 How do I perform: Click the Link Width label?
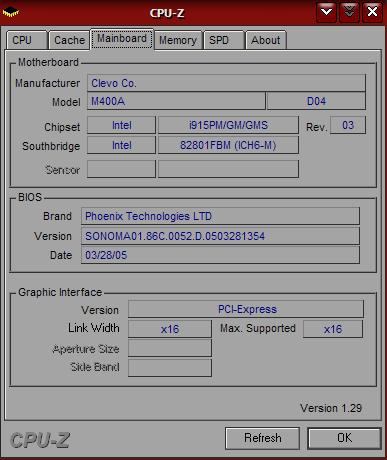94,328
